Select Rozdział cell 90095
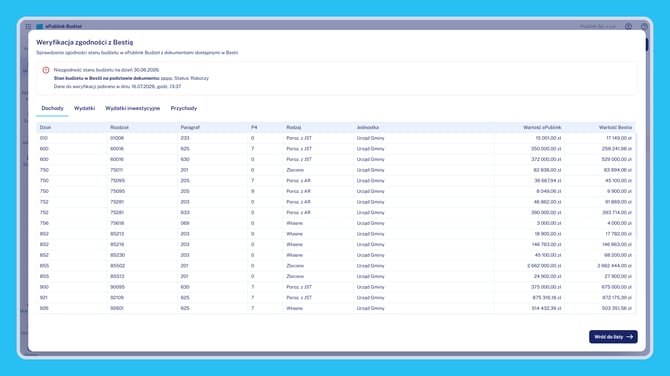670x376 pixels. tap(118, 287)
